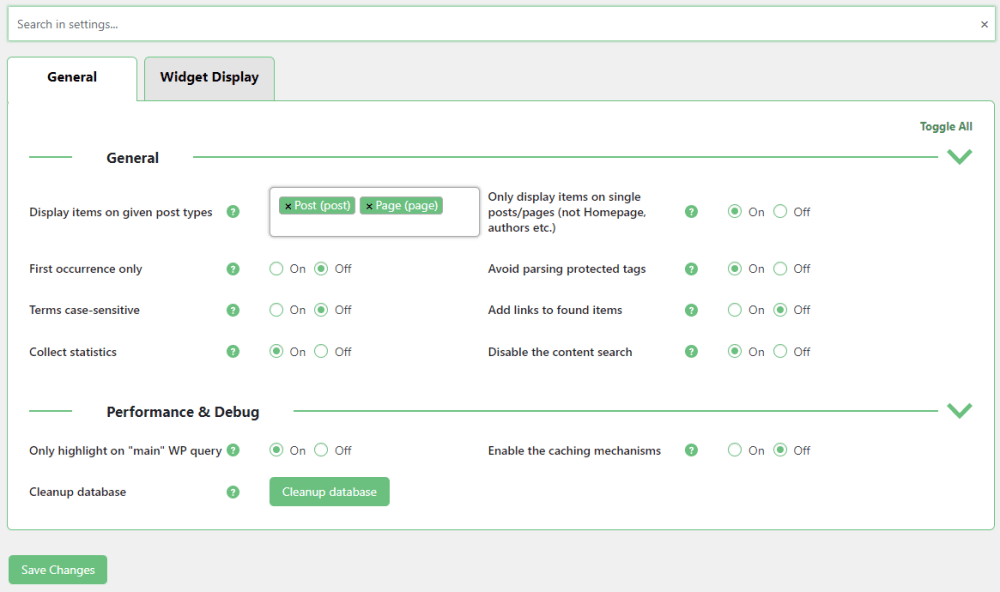Click help icon for Enable the caching mechanisms
Viewport: 1000px width, 592px height.
691,451
